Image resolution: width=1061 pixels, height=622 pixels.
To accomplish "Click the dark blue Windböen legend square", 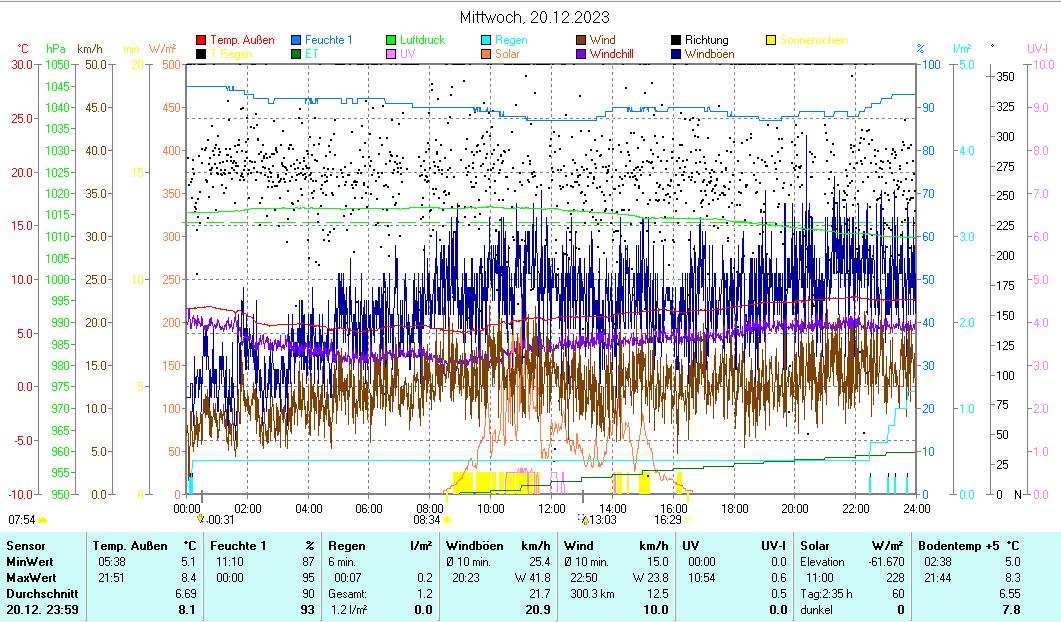I will (677, 54).
